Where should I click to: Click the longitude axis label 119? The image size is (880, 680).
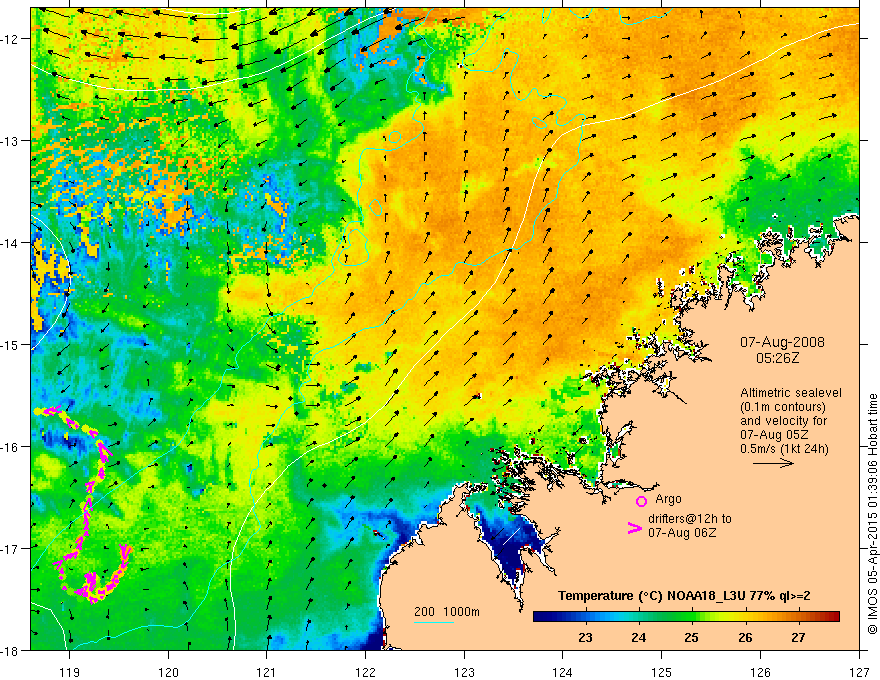coord(70,672)
